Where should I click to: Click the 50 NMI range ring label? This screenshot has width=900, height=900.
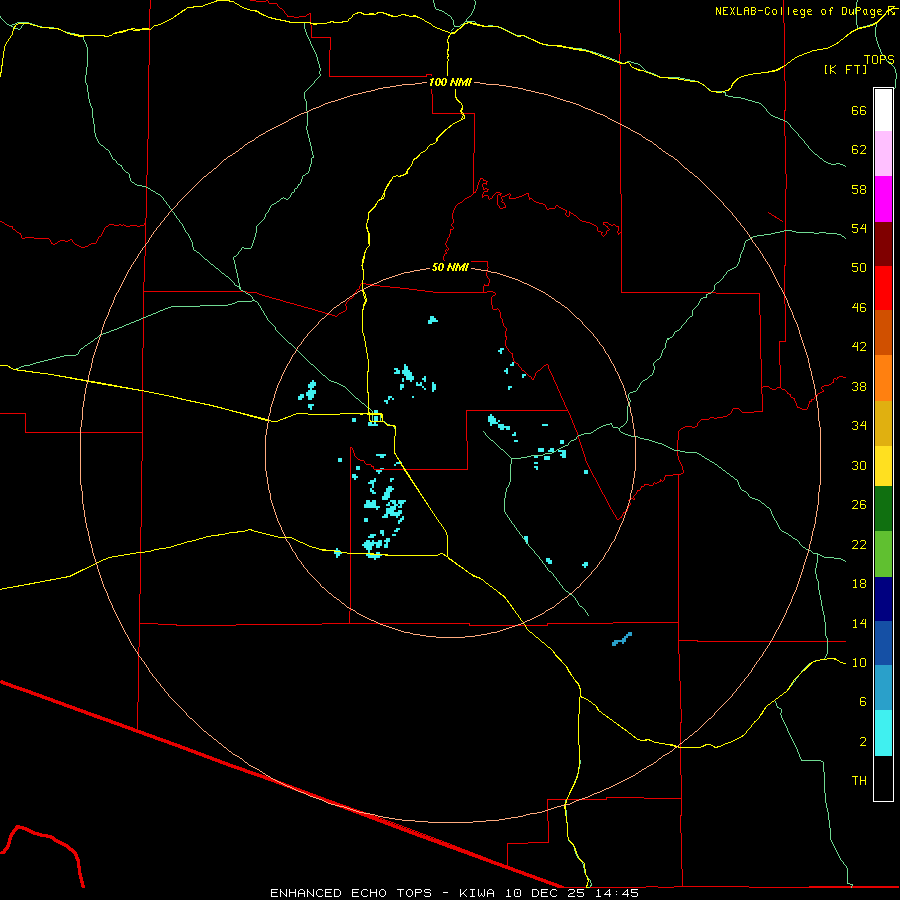[450, 267]
